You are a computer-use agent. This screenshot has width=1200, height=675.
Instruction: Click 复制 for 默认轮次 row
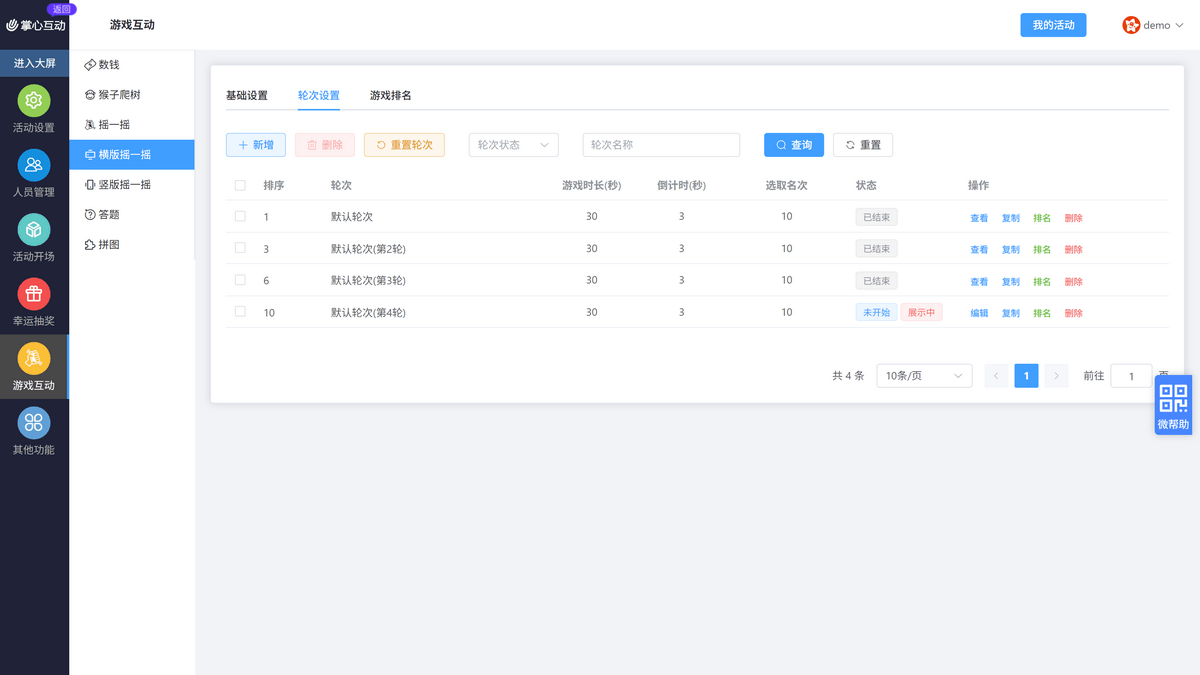(x=1011, y=218)
